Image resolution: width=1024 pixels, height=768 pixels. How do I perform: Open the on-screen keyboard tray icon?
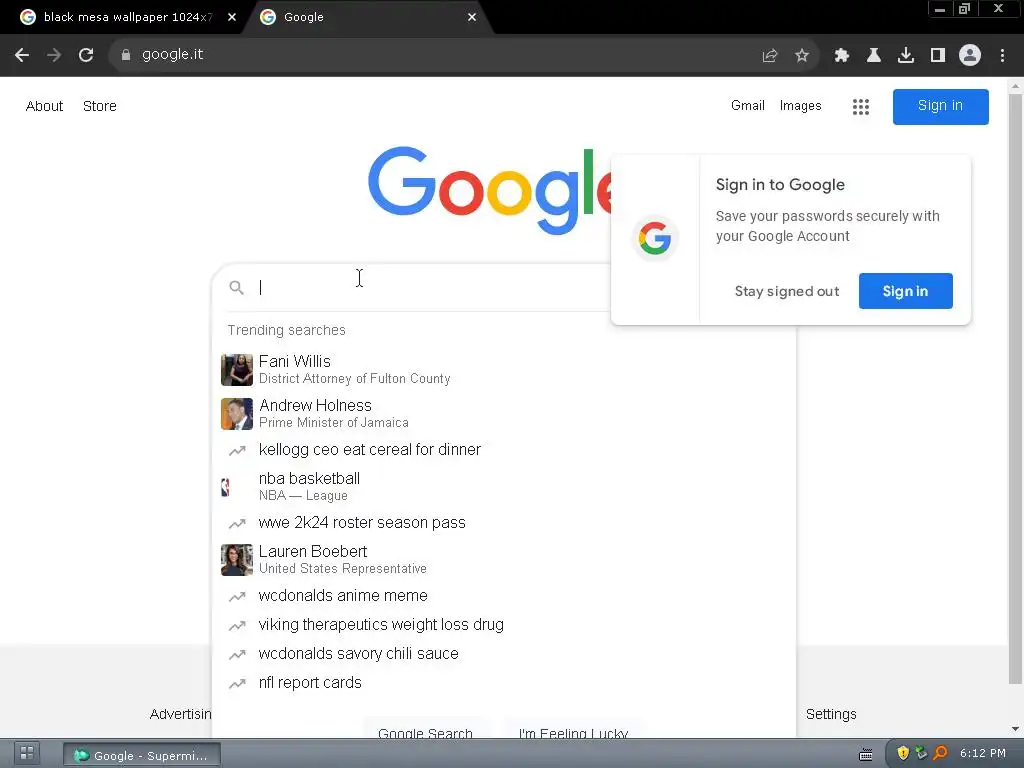866,754
